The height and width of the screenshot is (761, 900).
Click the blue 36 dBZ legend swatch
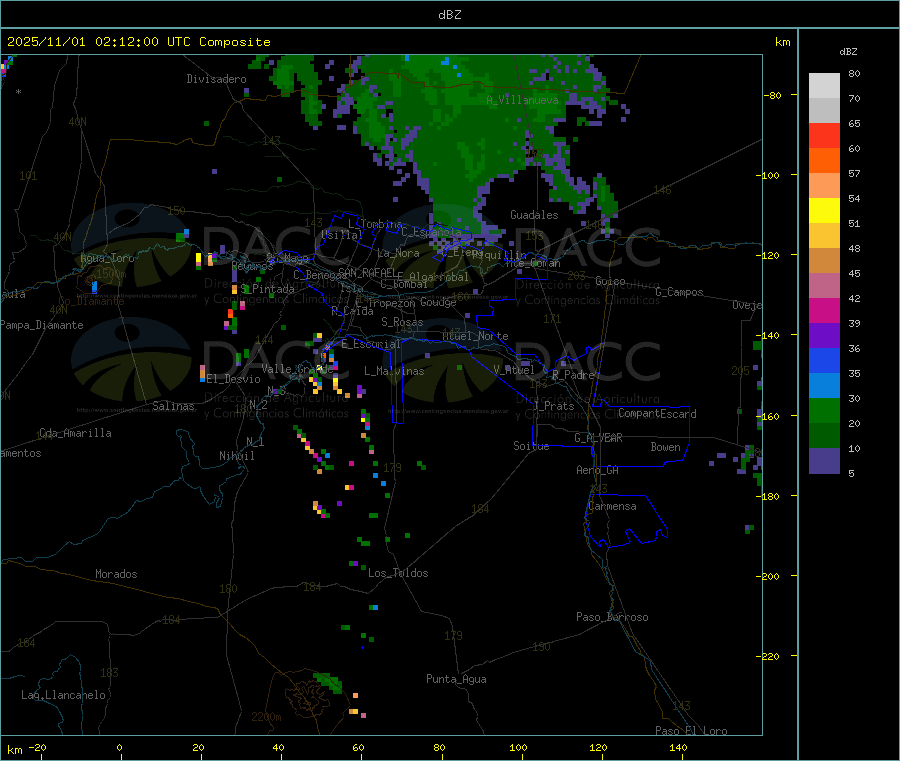(x=824, y=360)
